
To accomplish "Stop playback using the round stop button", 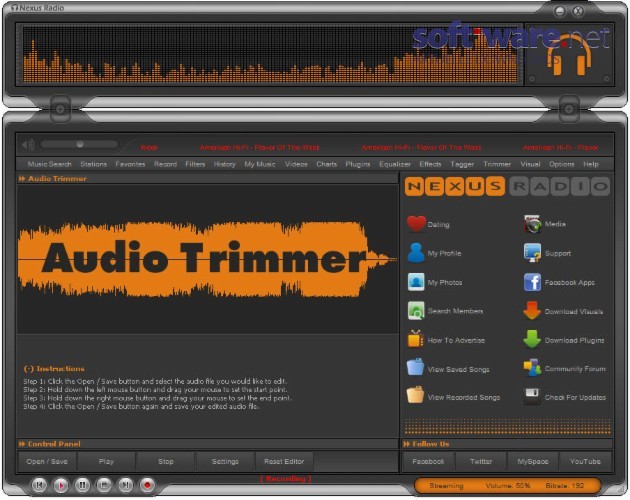I will [x=104, y=485].
